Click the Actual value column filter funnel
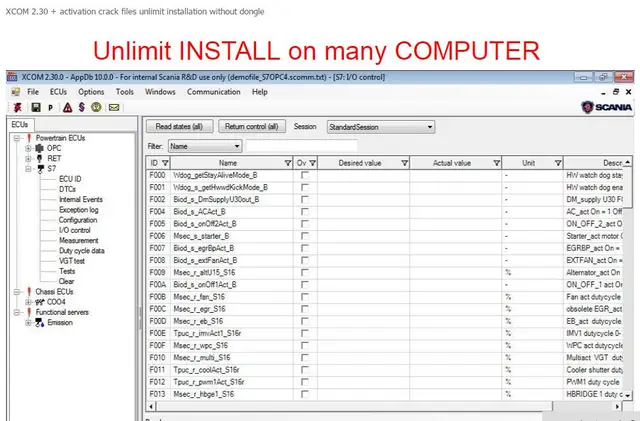Viewport: 640px width, 421px height. pyautogui.click(x=497, y=163)
